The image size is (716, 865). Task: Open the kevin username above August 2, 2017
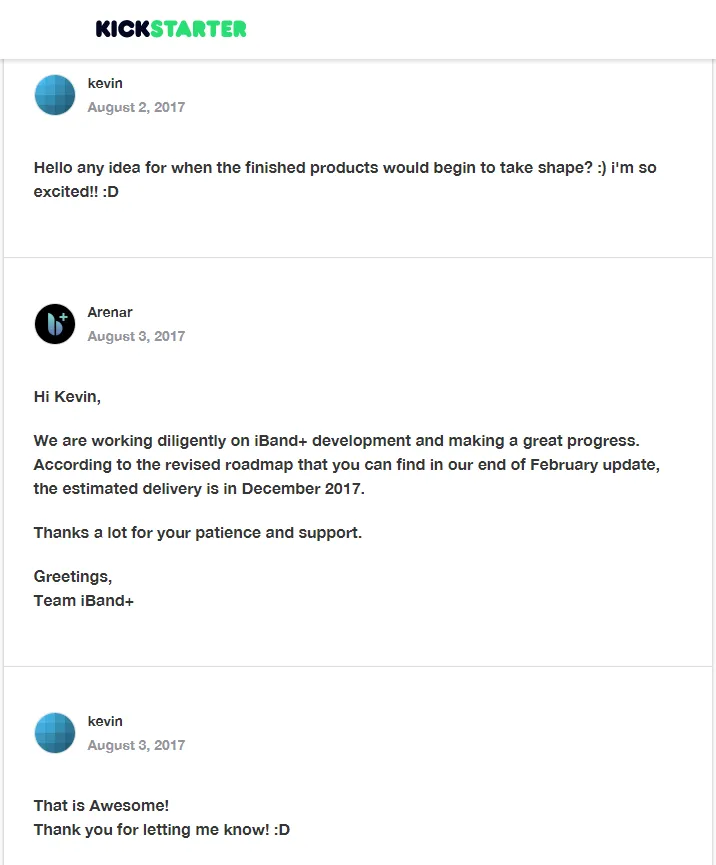coord(105,83)
